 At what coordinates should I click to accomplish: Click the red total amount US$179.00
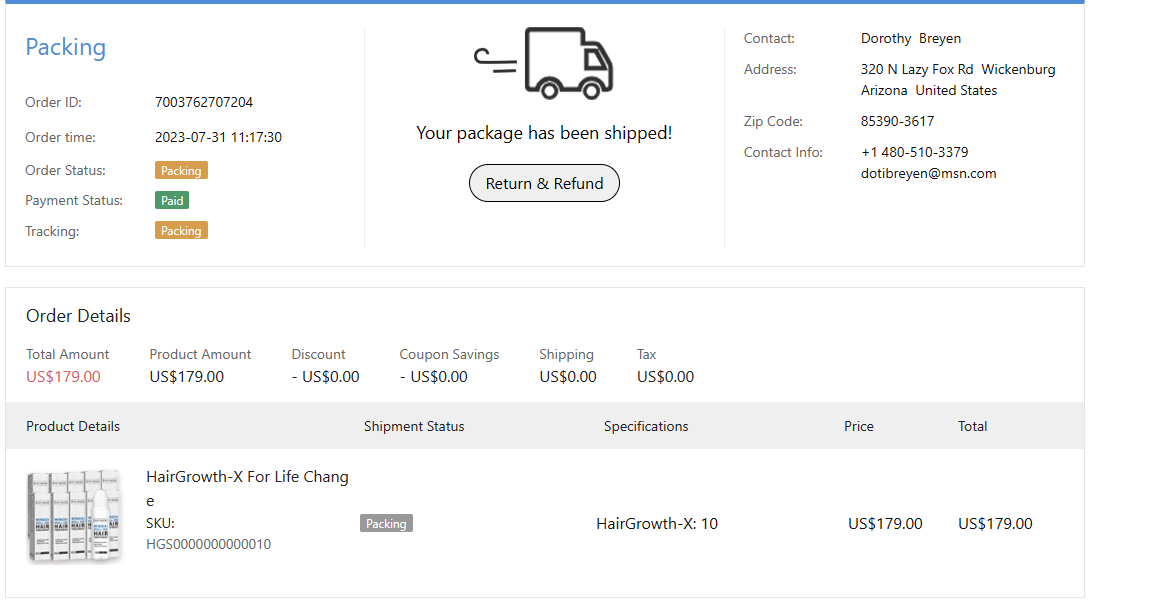[x=63, y=377]
